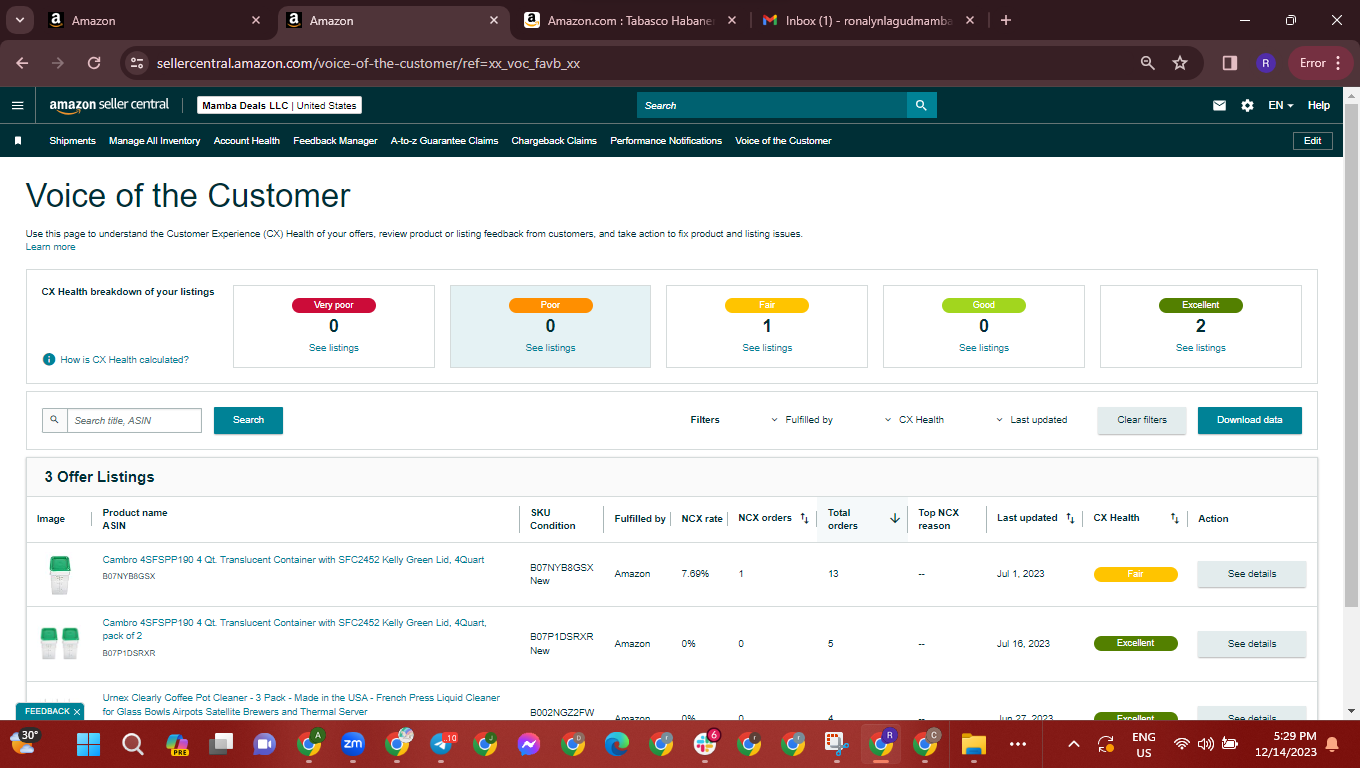
Task: Sort by Total orders arrow
Action: [x=895, y=518]
